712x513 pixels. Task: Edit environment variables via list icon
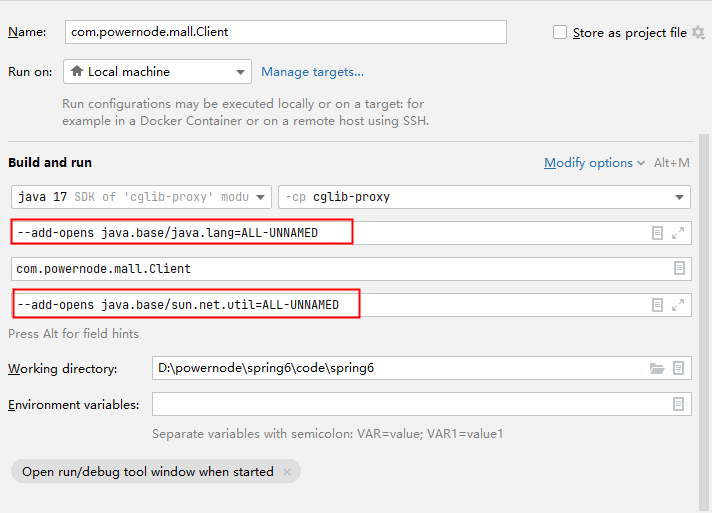point(679,404)
